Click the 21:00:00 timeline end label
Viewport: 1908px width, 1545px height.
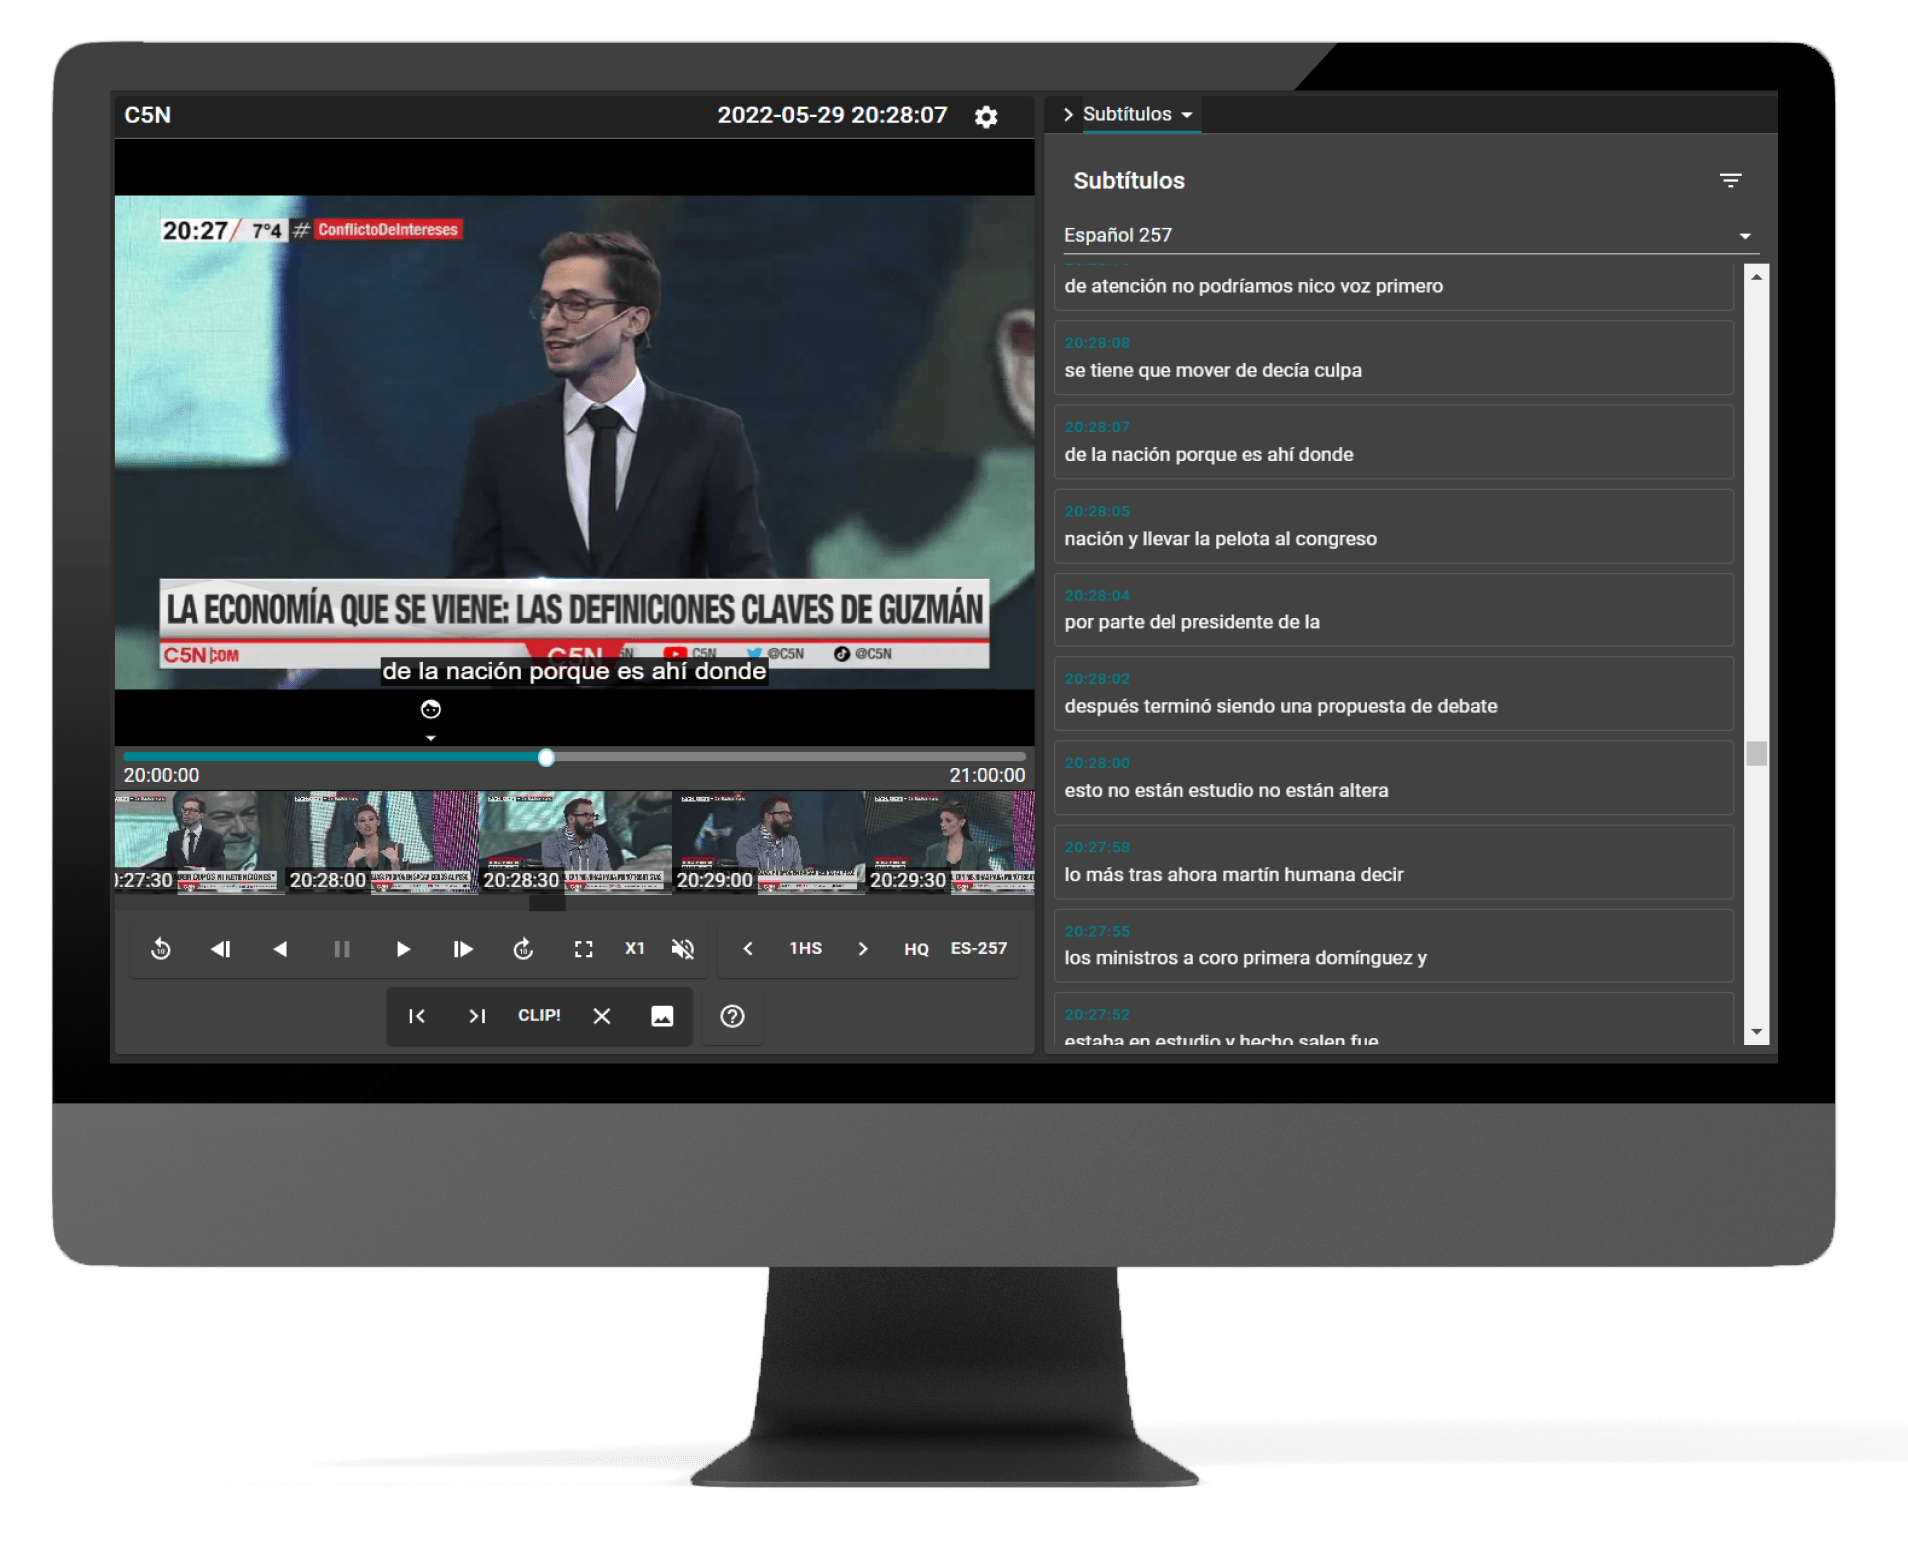click(987, 775)
